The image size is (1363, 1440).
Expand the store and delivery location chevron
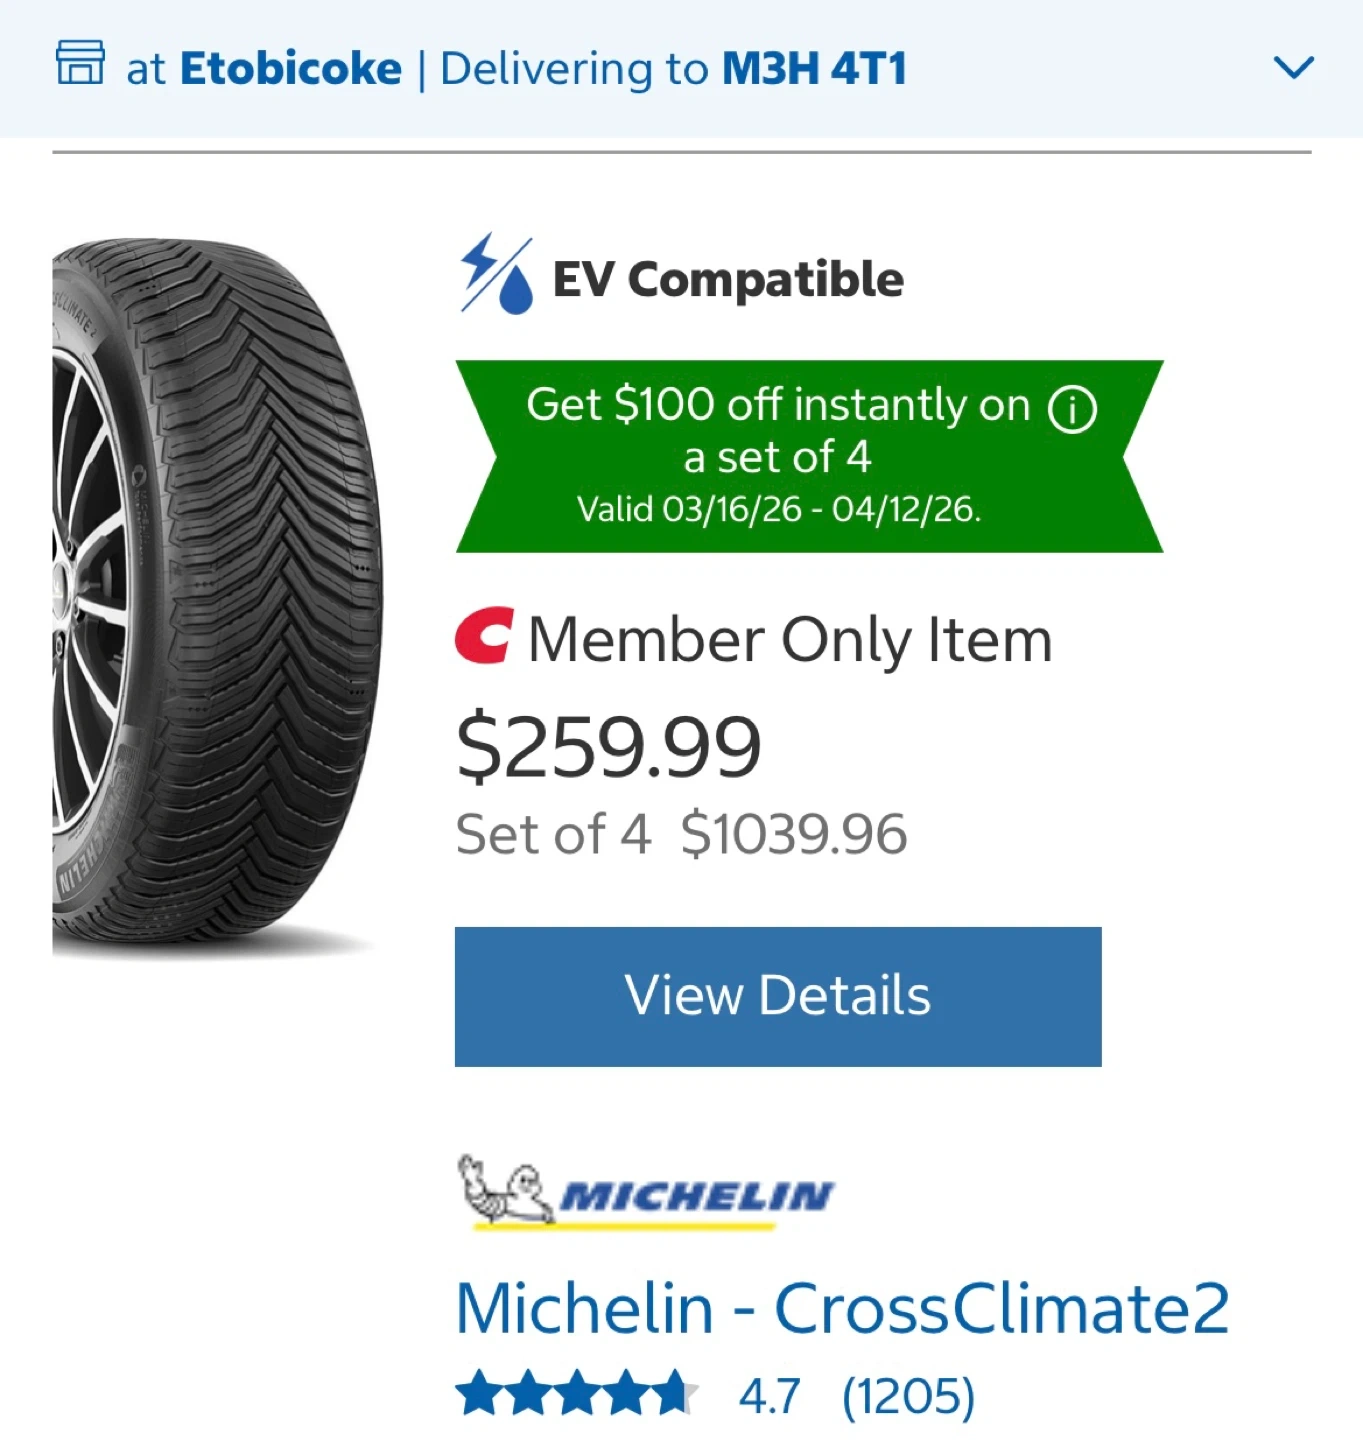tap(1293, 68)
